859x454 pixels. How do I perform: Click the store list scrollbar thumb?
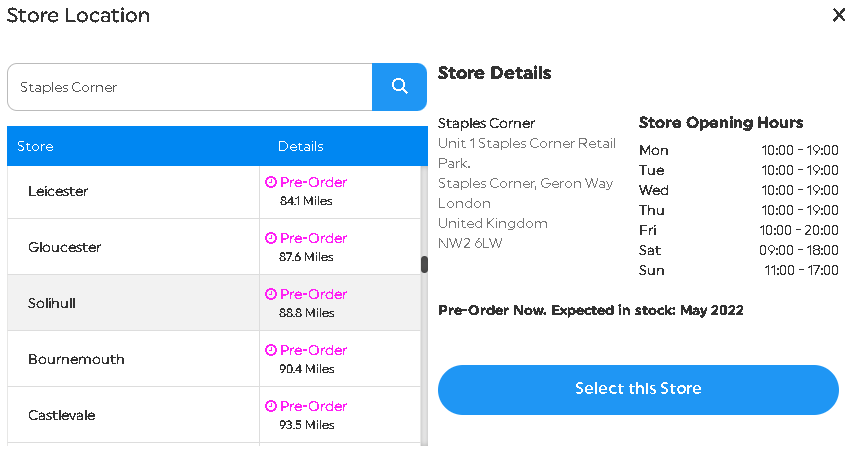(424, 265)
